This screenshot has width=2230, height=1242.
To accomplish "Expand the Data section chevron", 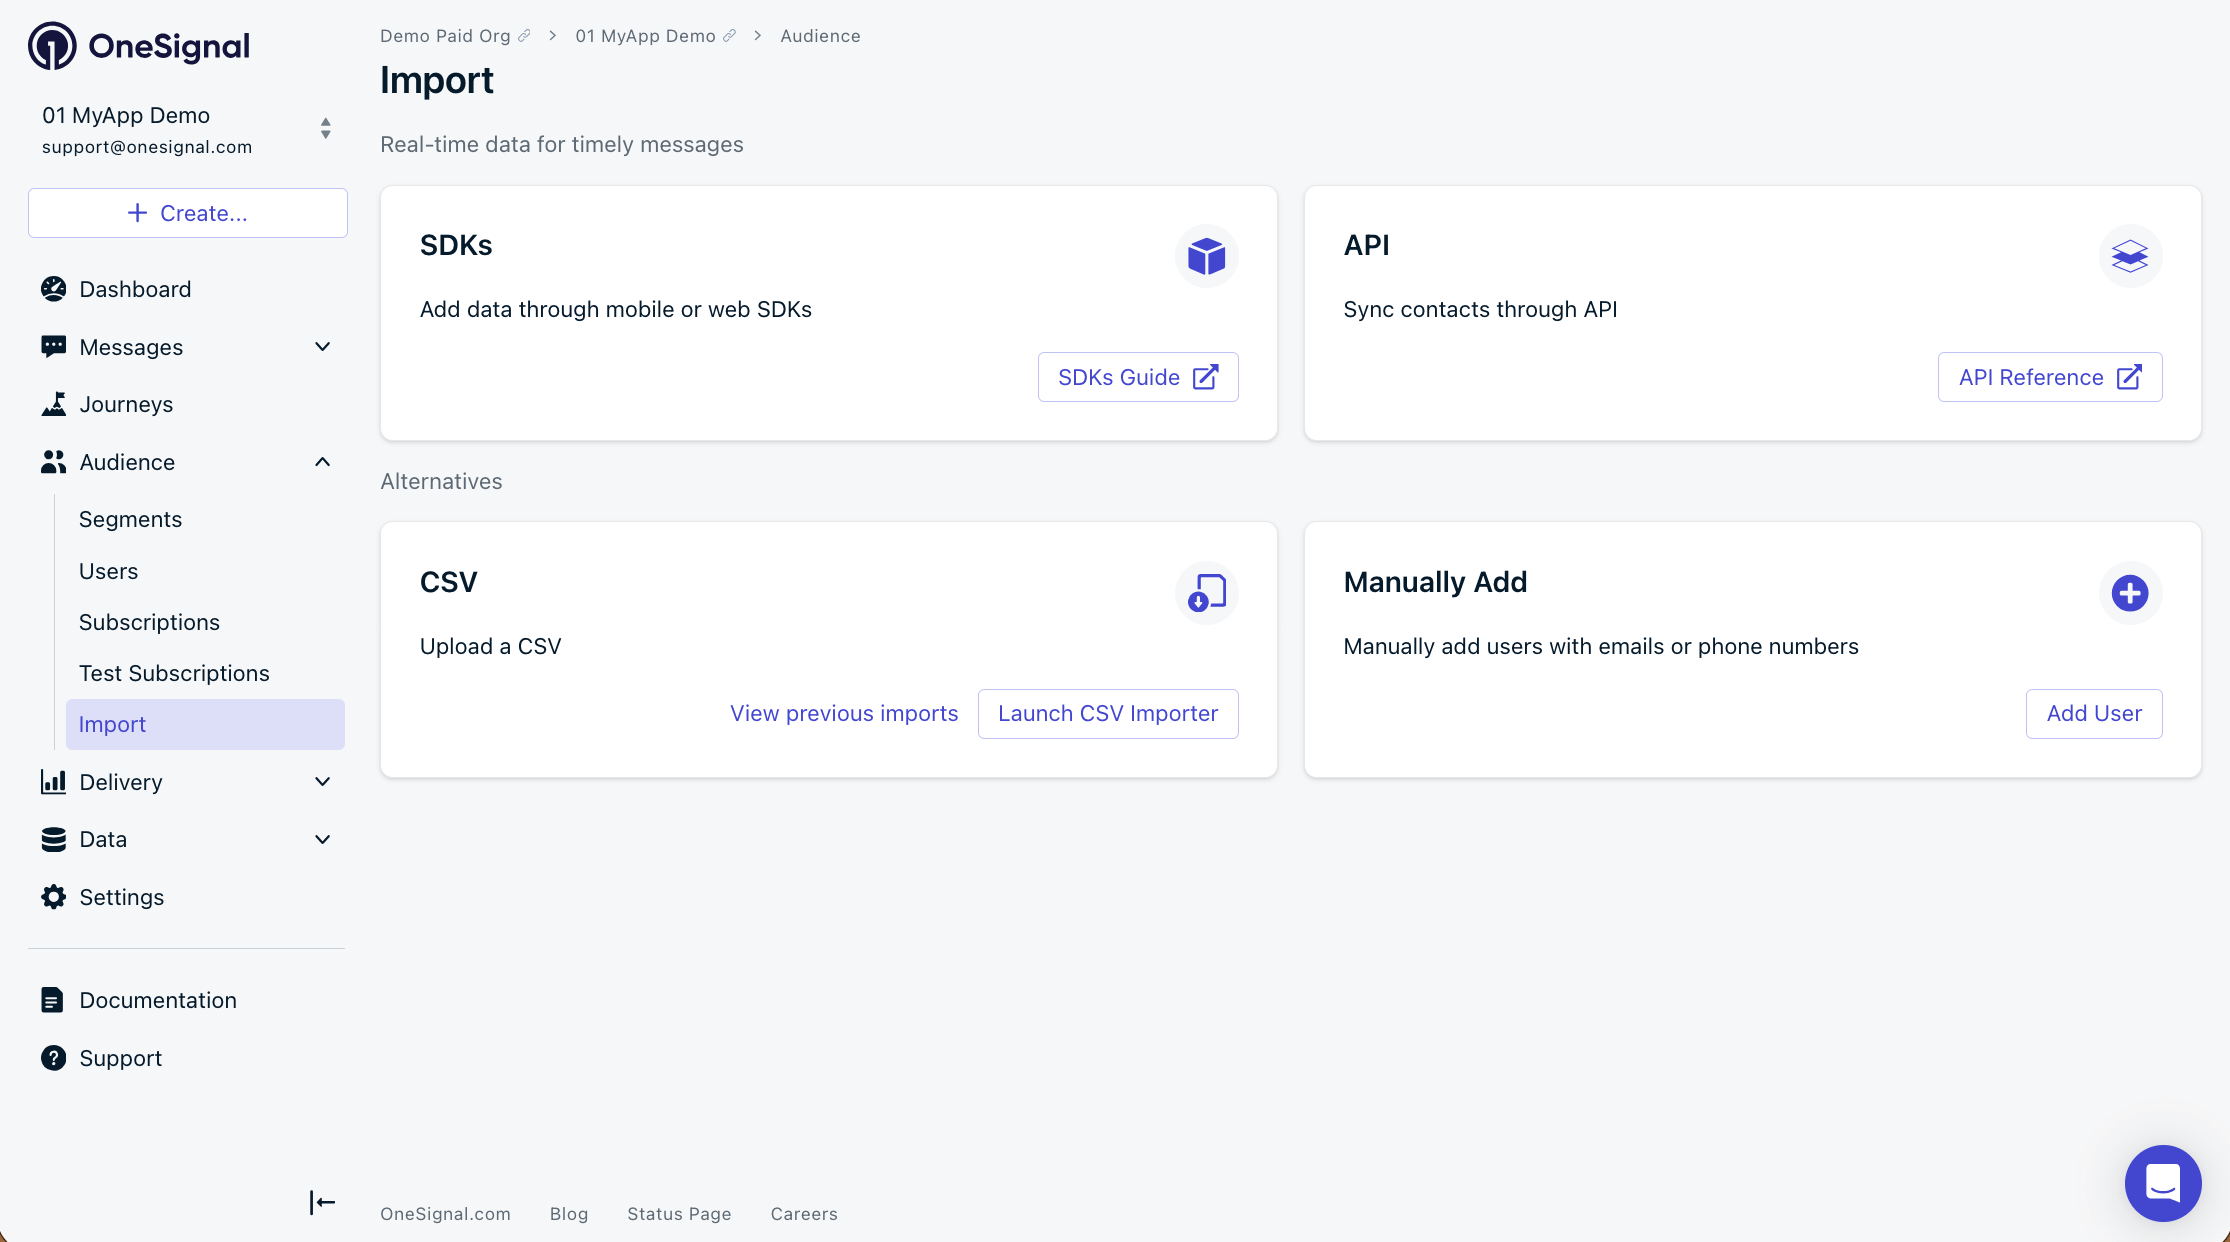I will click(x=322, y=839).
